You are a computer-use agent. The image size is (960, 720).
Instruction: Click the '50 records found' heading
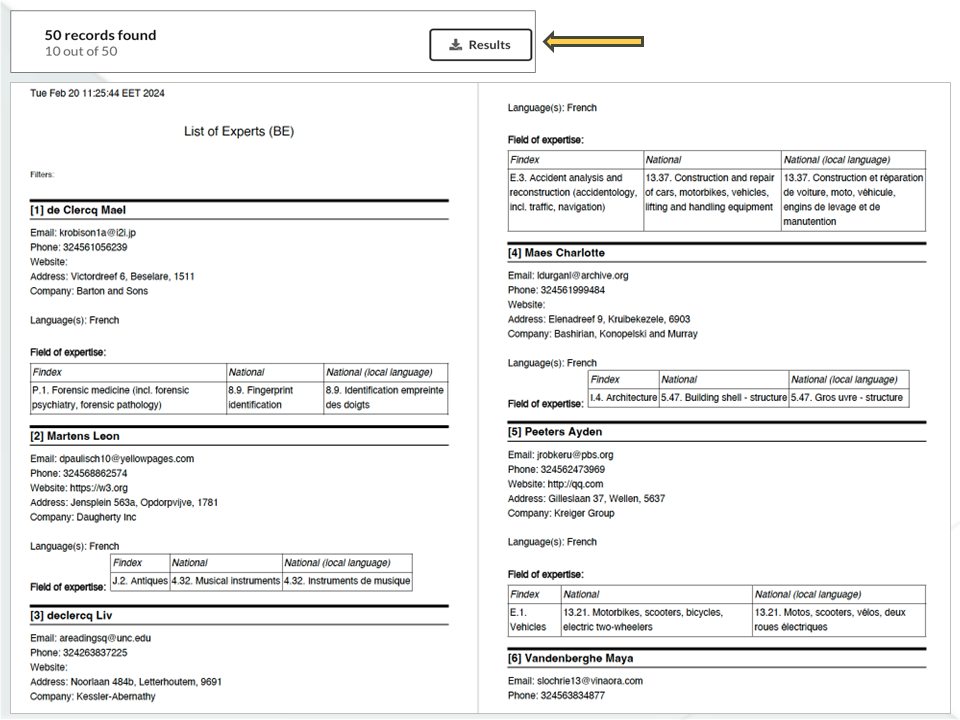tap(100, 35)
